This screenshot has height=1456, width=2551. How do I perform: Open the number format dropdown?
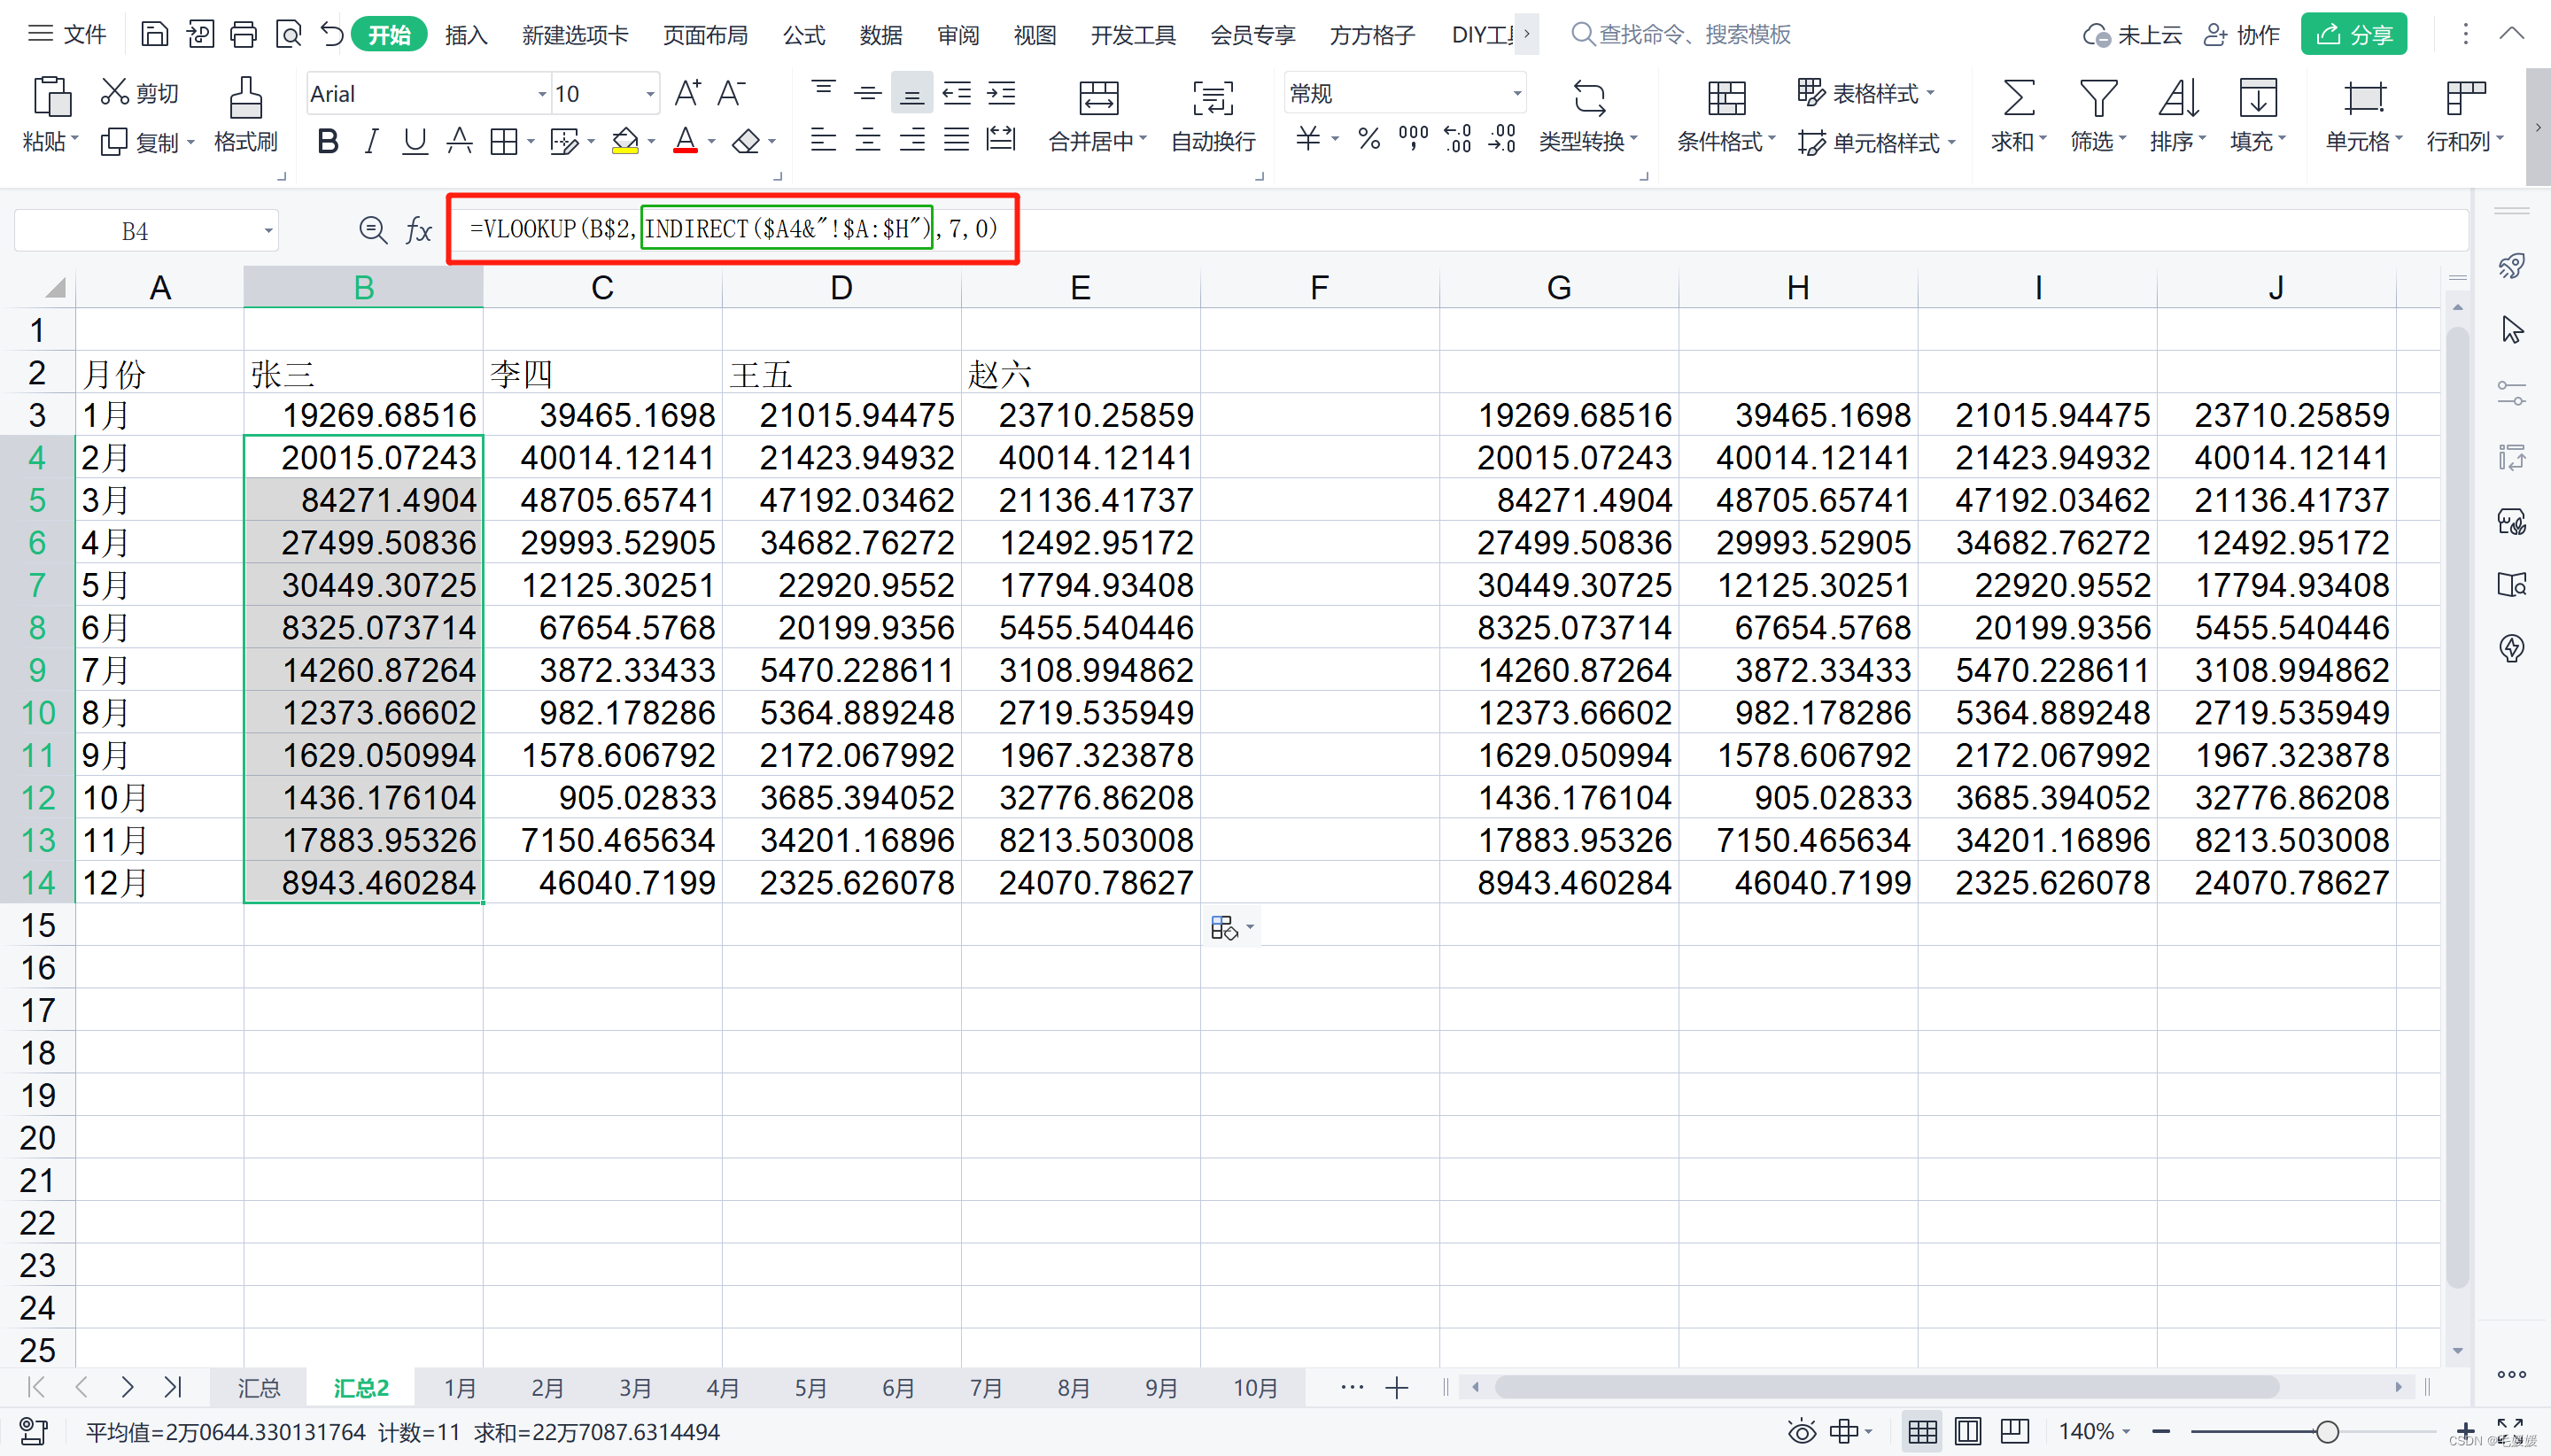click(x=1516, y=94)
